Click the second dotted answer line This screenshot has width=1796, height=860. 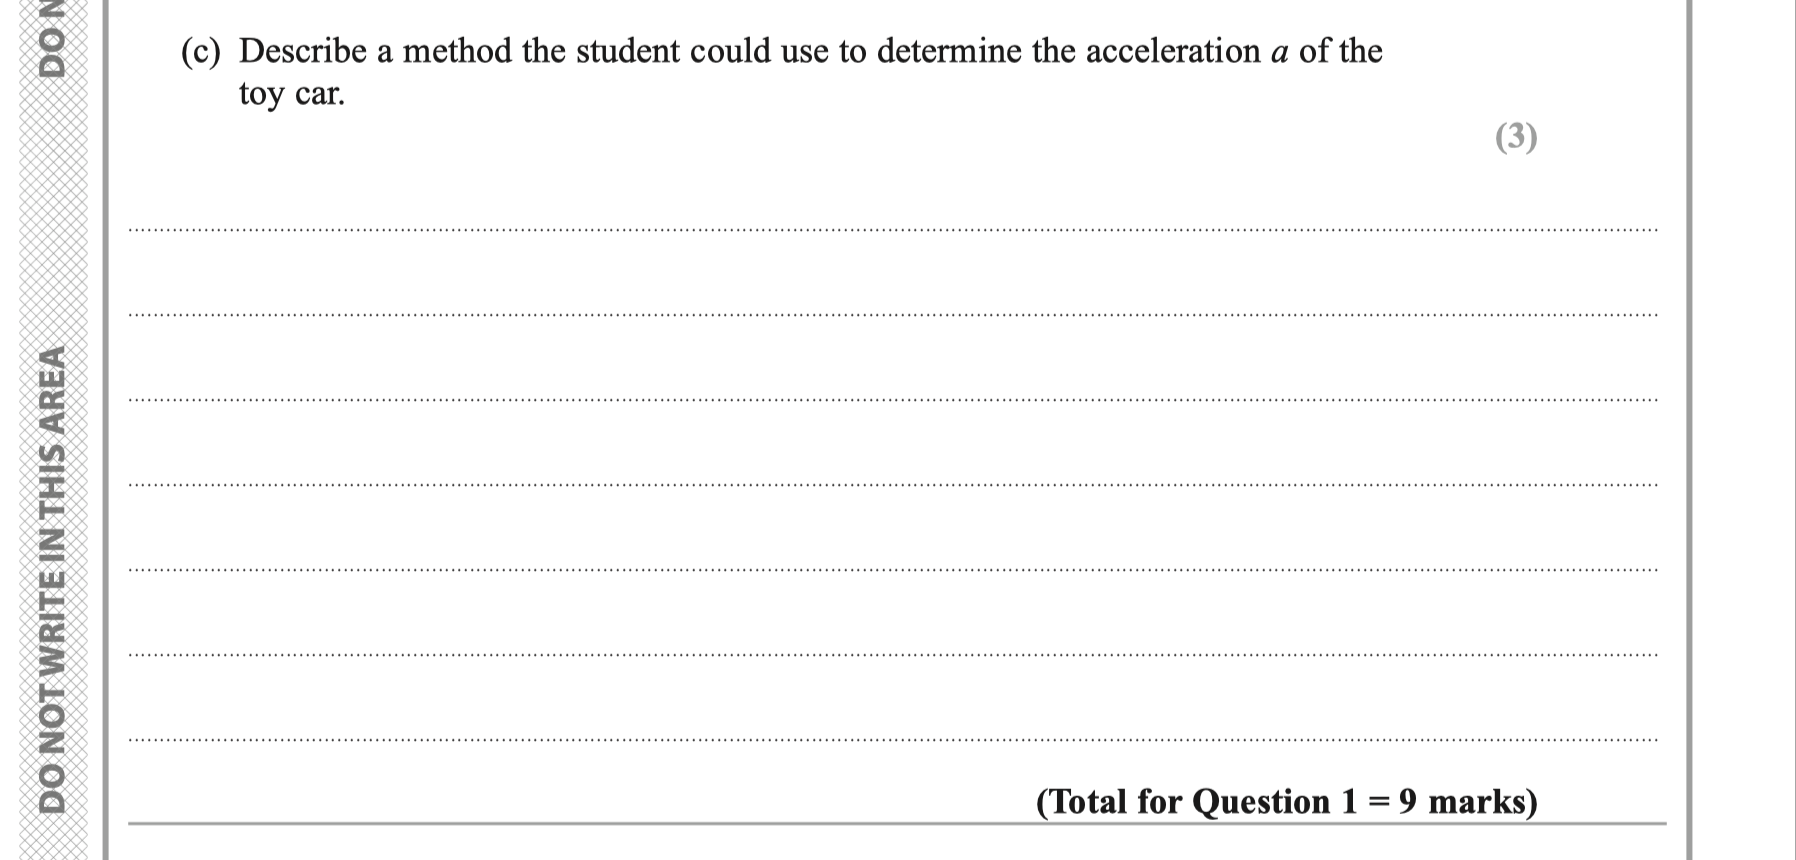coord(892,315)
